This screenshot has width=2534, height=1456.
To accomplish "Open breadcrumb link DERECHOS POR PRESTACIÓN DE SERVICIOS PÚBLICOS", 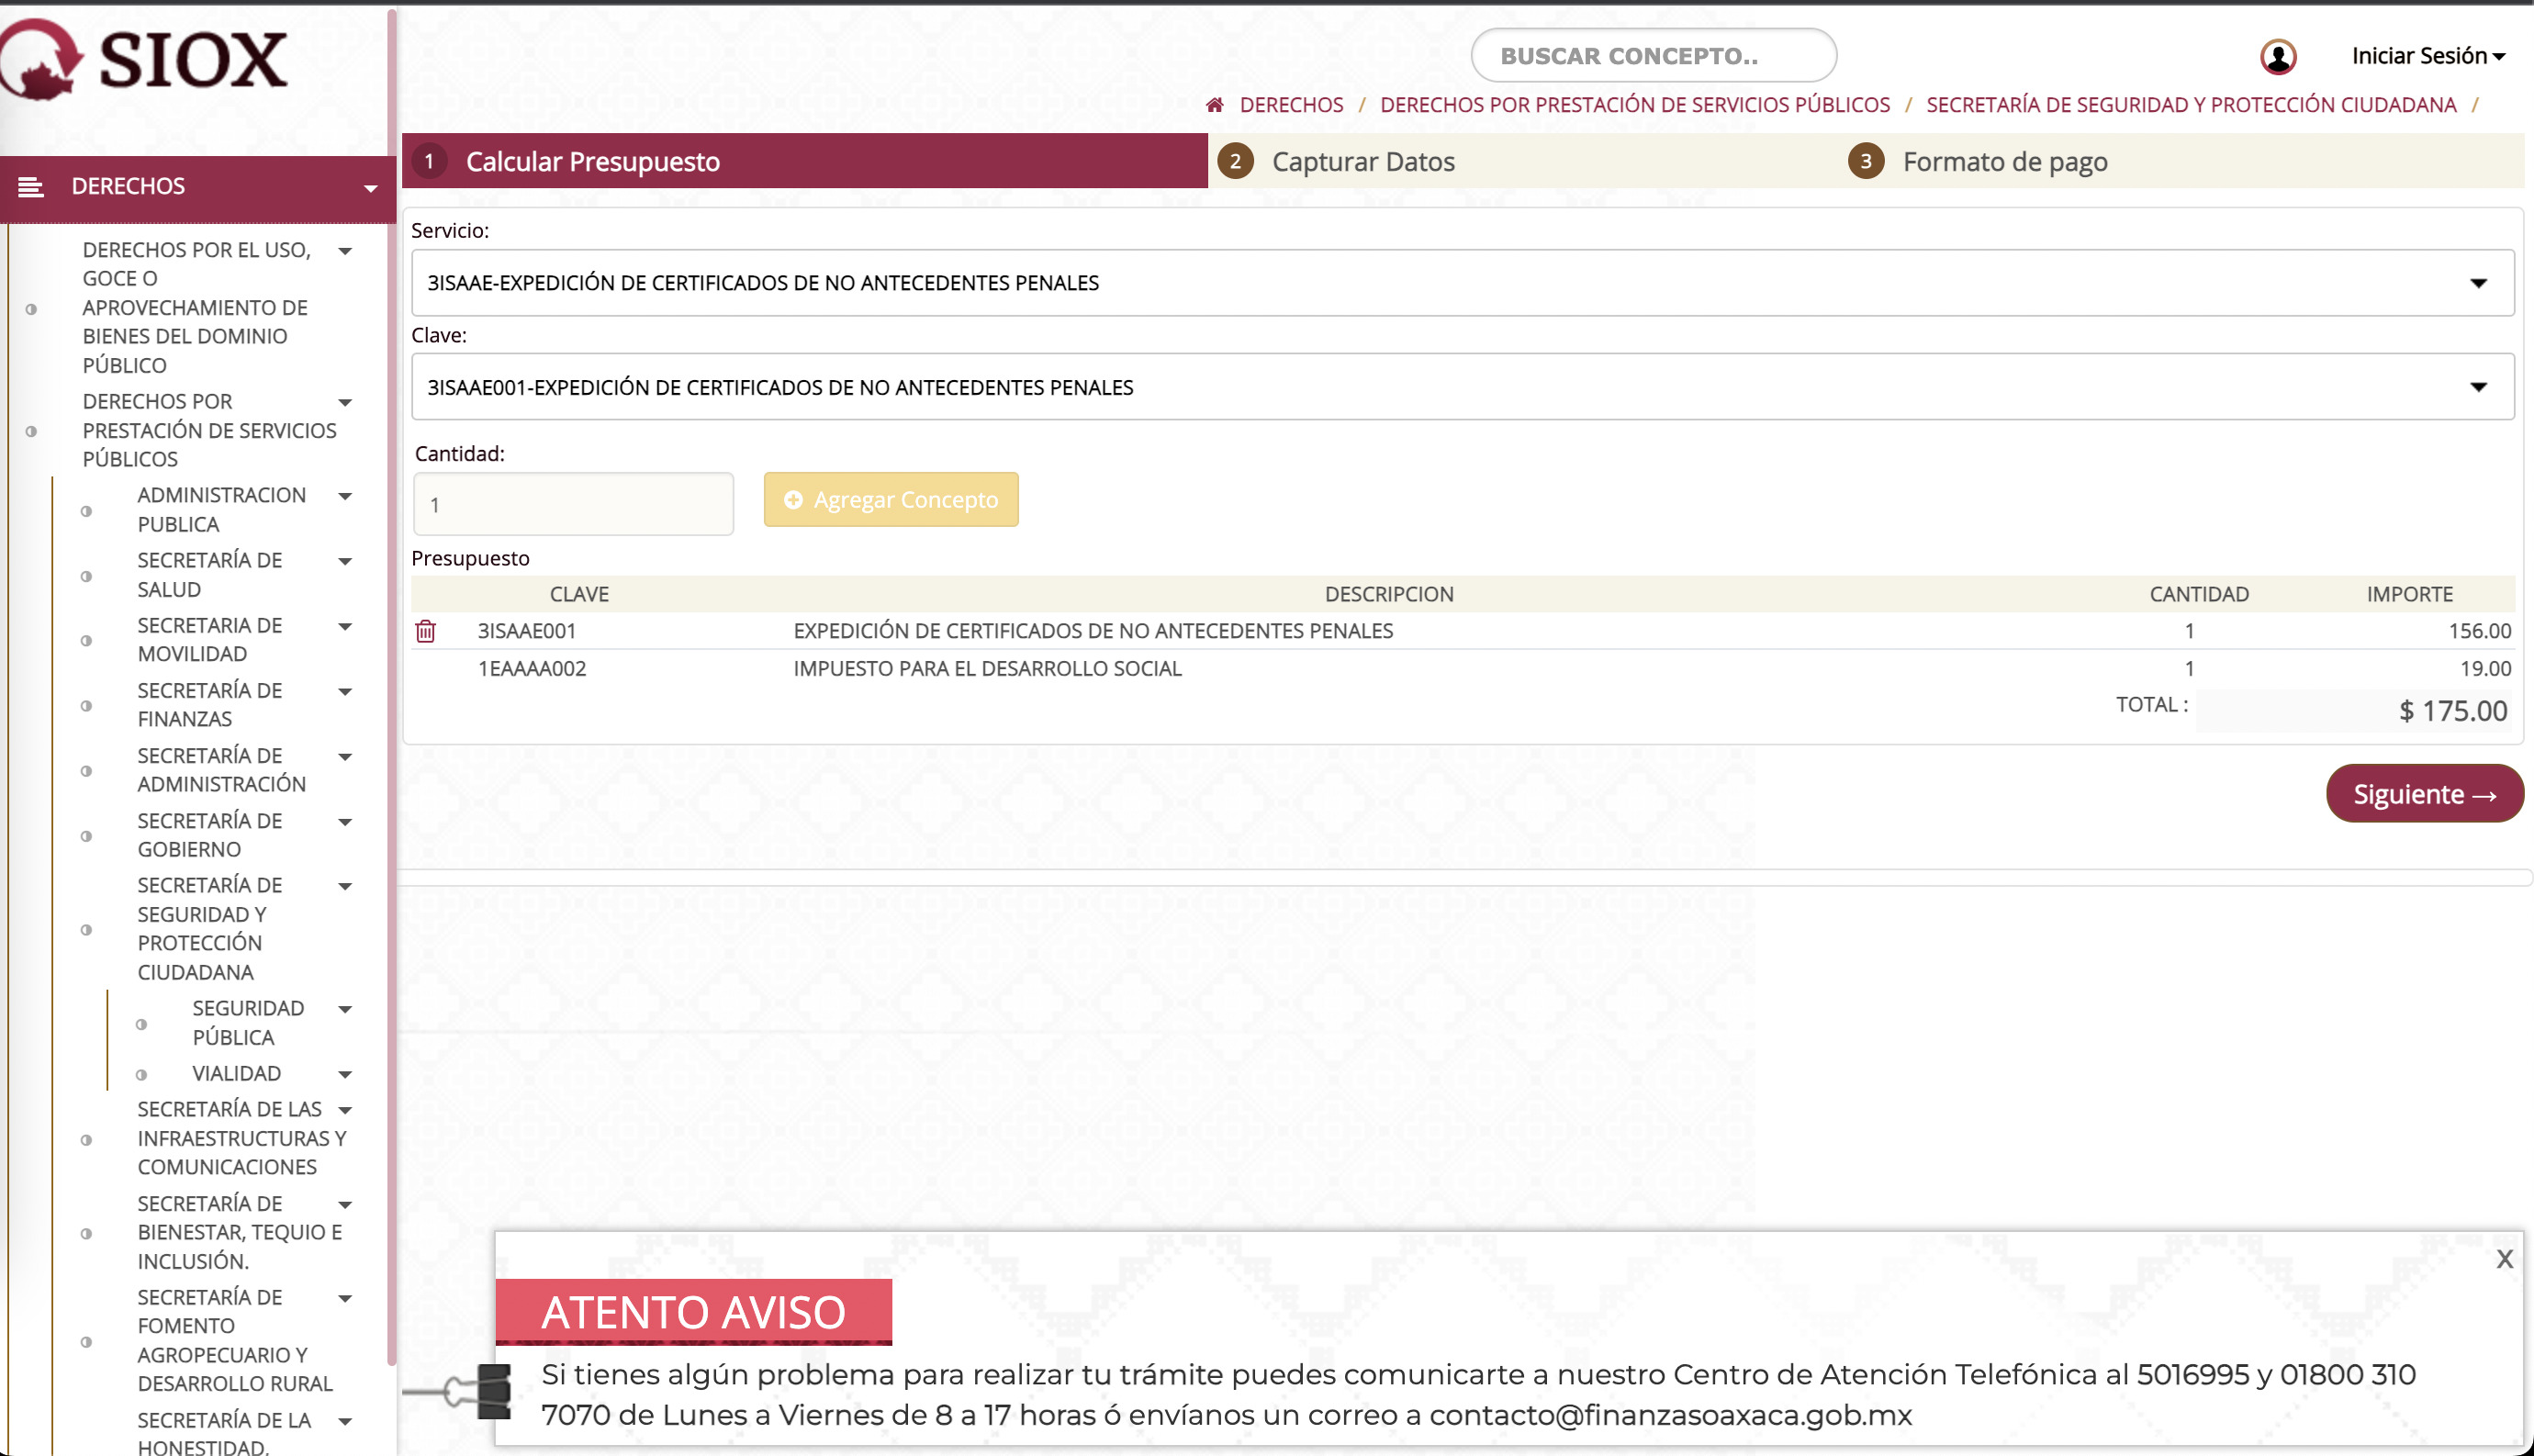I will point(1634,104).
